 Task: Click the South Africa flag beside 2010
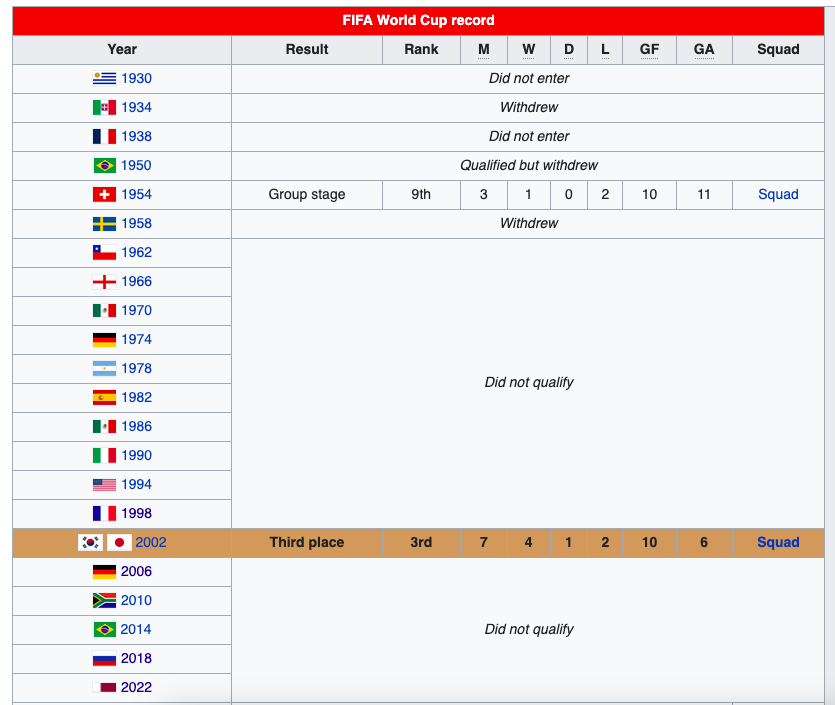(x=104, y=600)
